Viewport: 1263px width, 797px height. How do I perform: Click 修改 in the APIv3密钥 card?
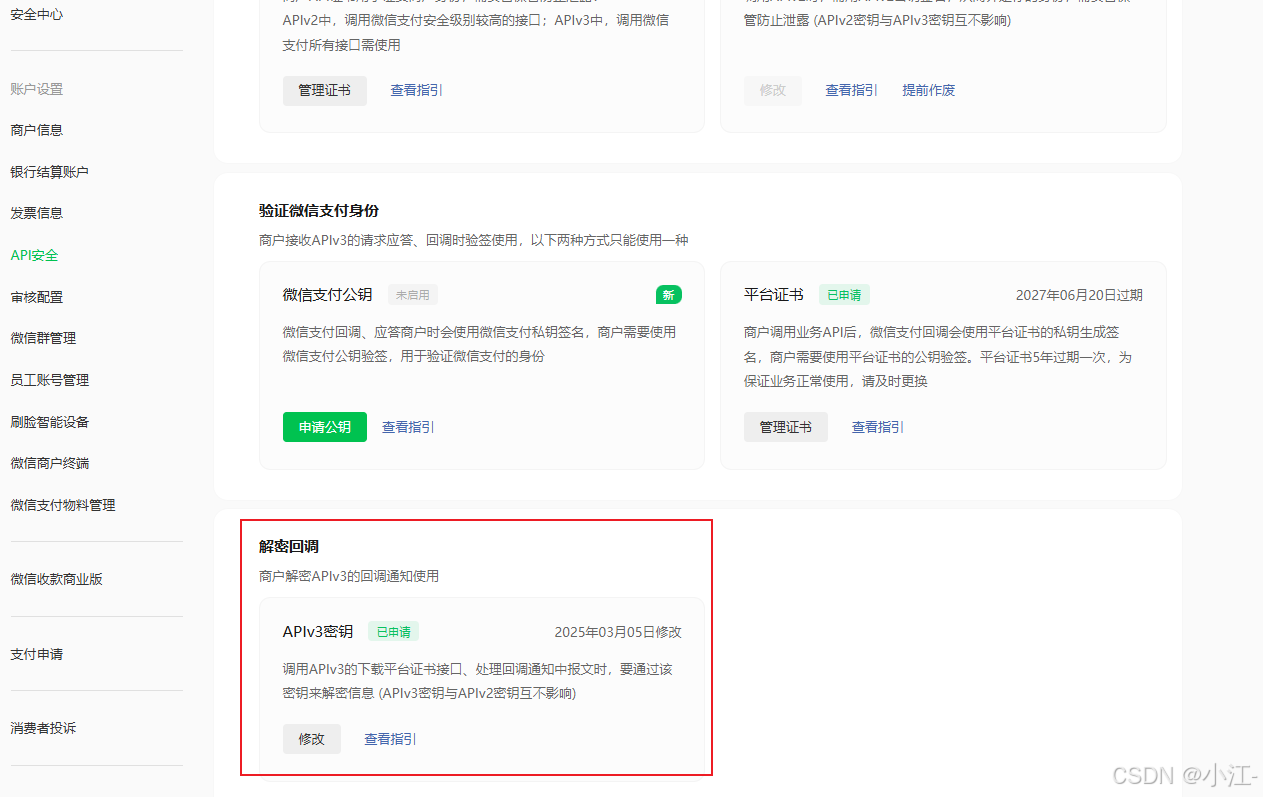(312, 739)
